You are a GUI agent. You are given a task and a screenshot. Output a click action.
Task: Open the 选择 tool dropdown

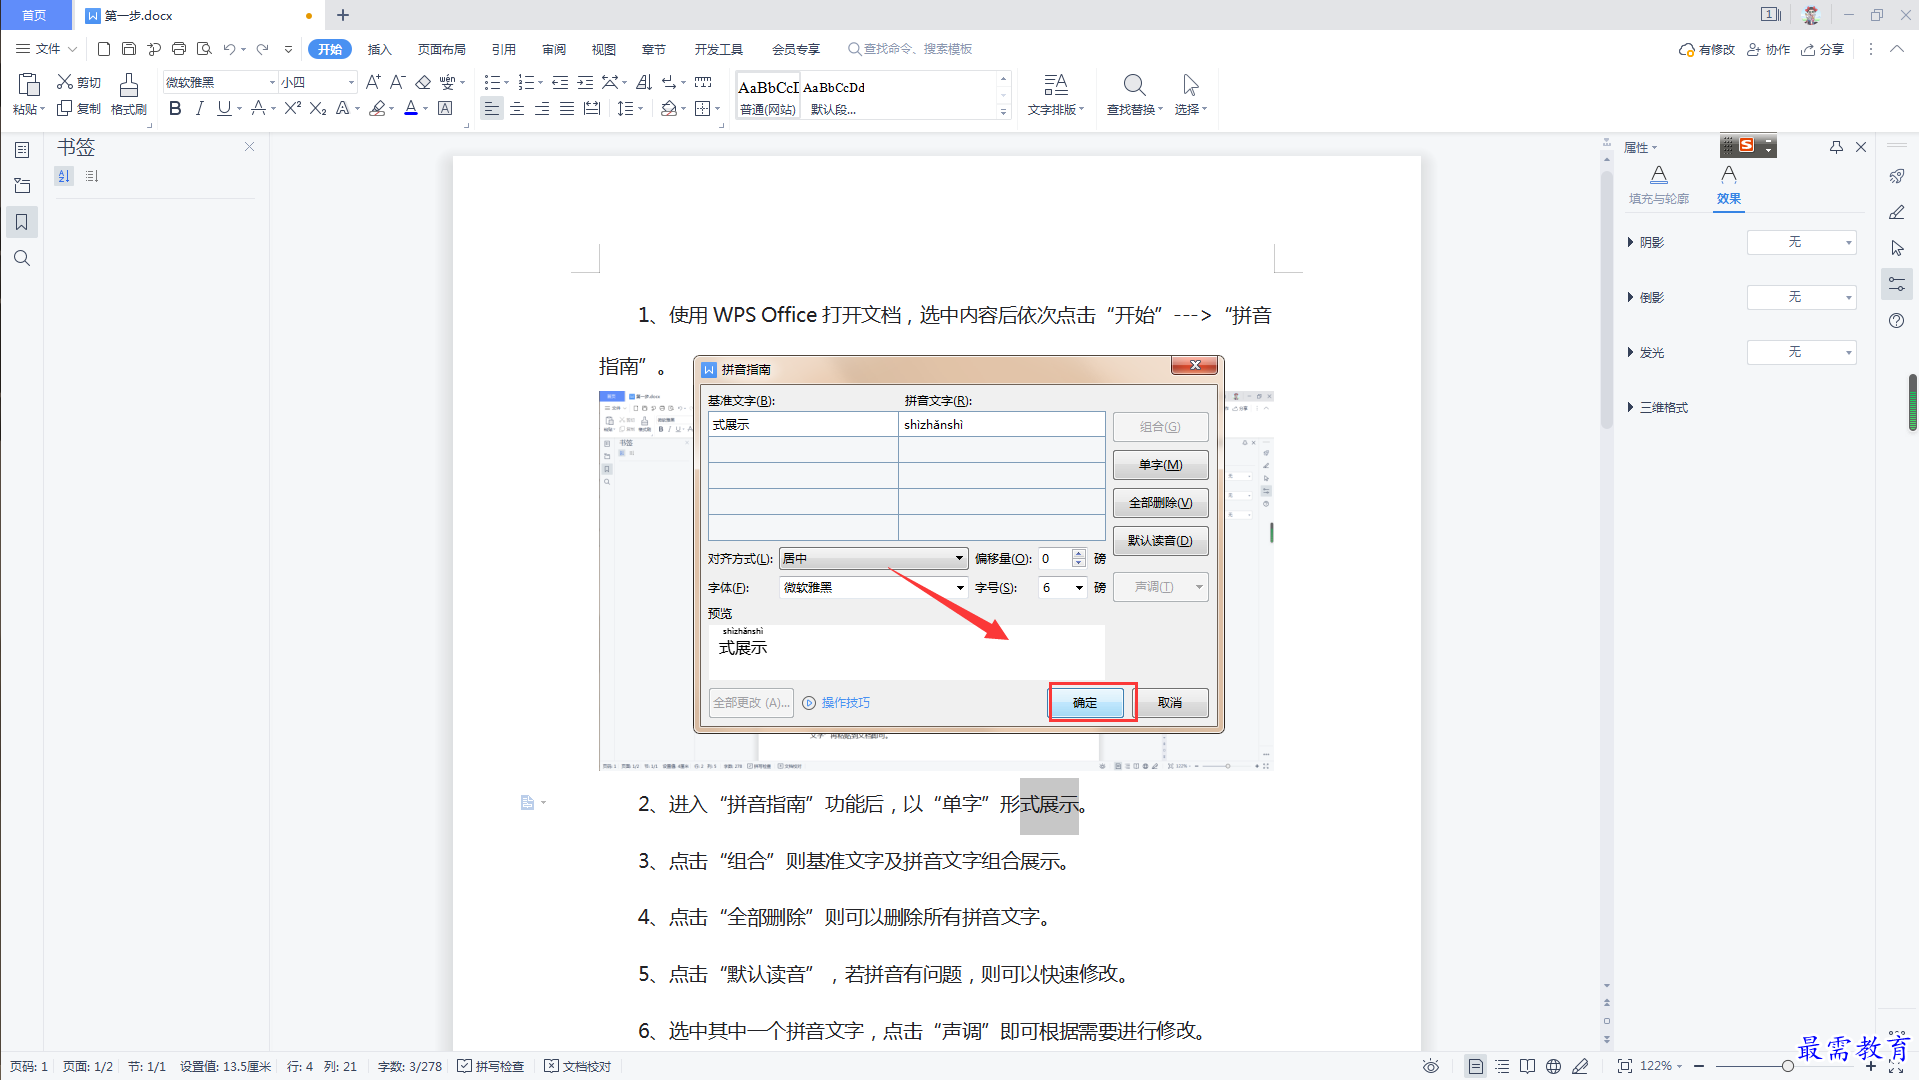1190,95
